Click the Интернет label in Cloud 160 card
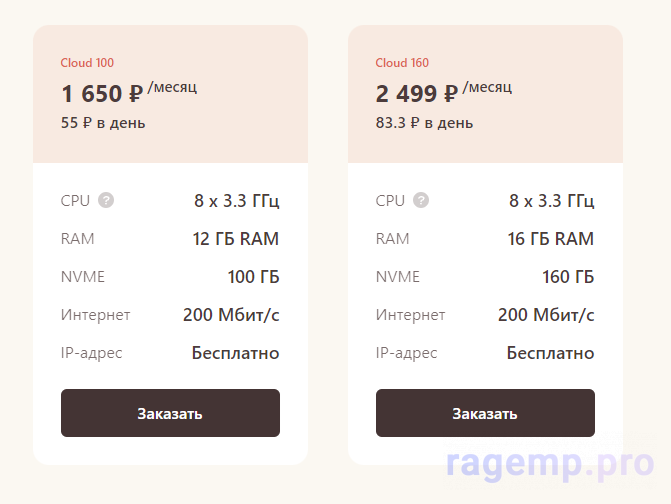 [x=410, y=315]
